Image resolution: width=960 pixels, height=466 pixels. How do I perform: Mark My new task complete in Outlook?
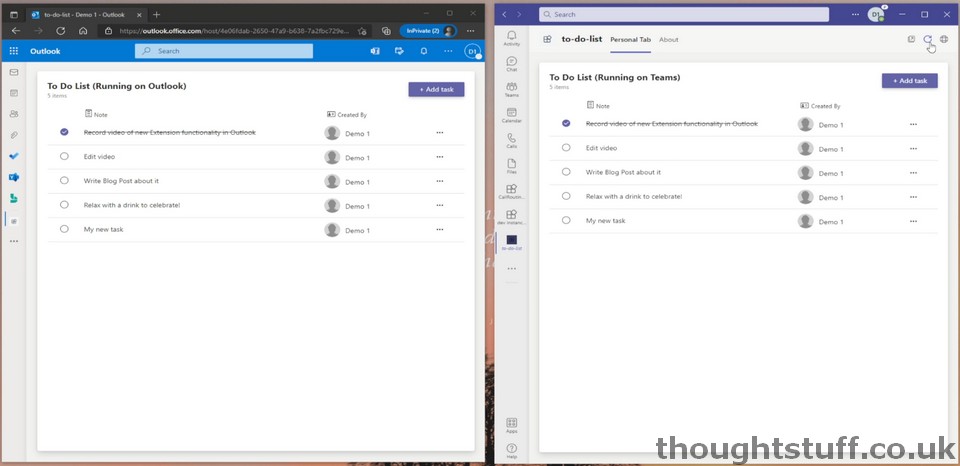pos(64,229)
